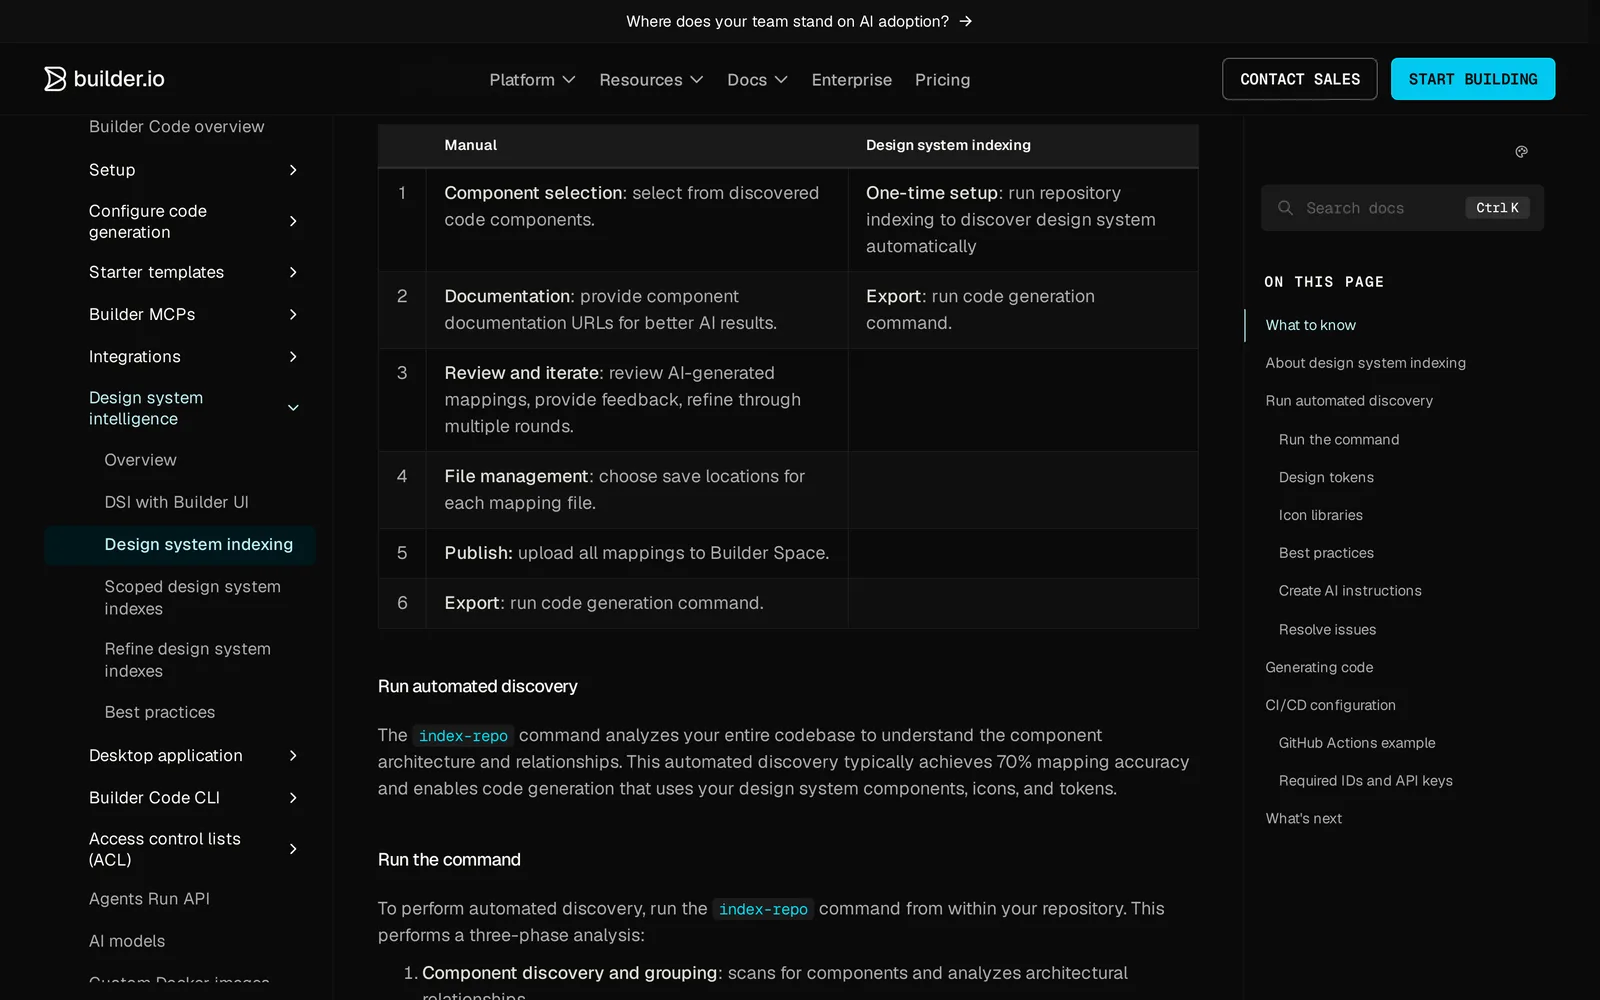Expand Access control lists (ACL) section
Viewport: 1600px width, 1000px height.
click(x=194, y=849)
